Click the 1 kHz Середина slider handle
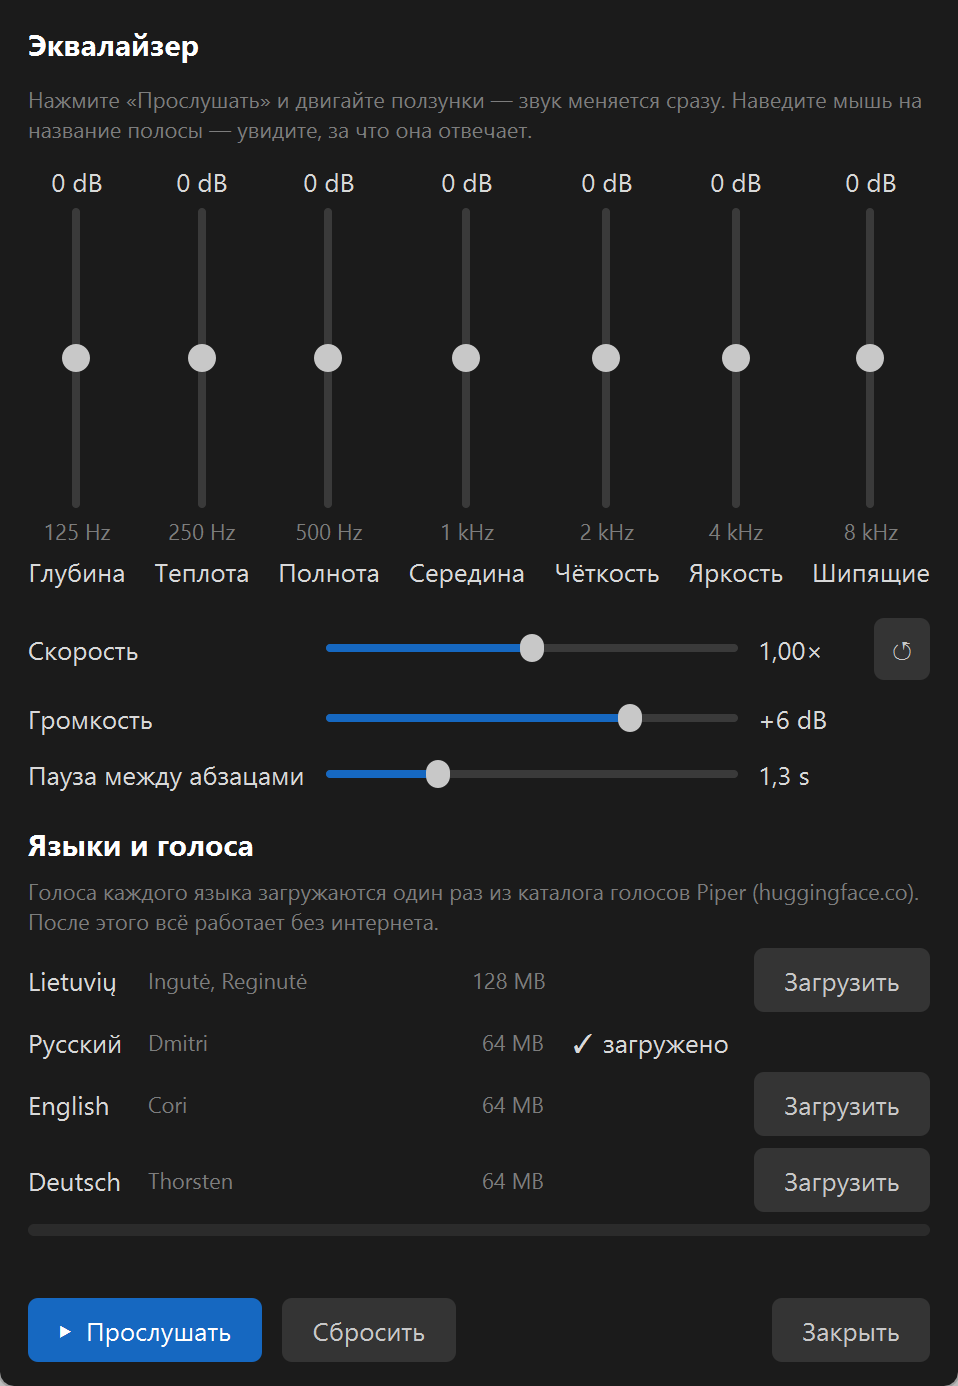 (x=466, y=358)
